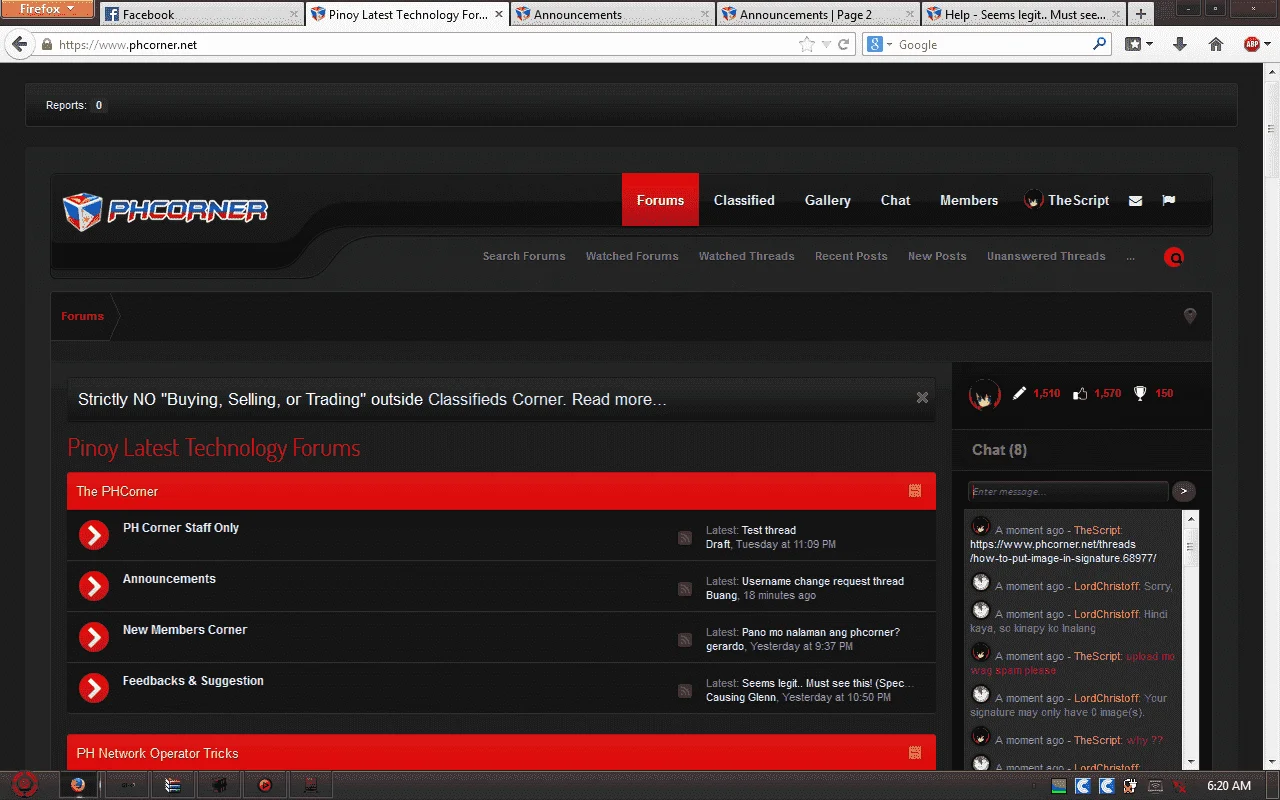The image size is (1280, 800).
Task: Open the Firefox application menu
Action: point(48,9)
